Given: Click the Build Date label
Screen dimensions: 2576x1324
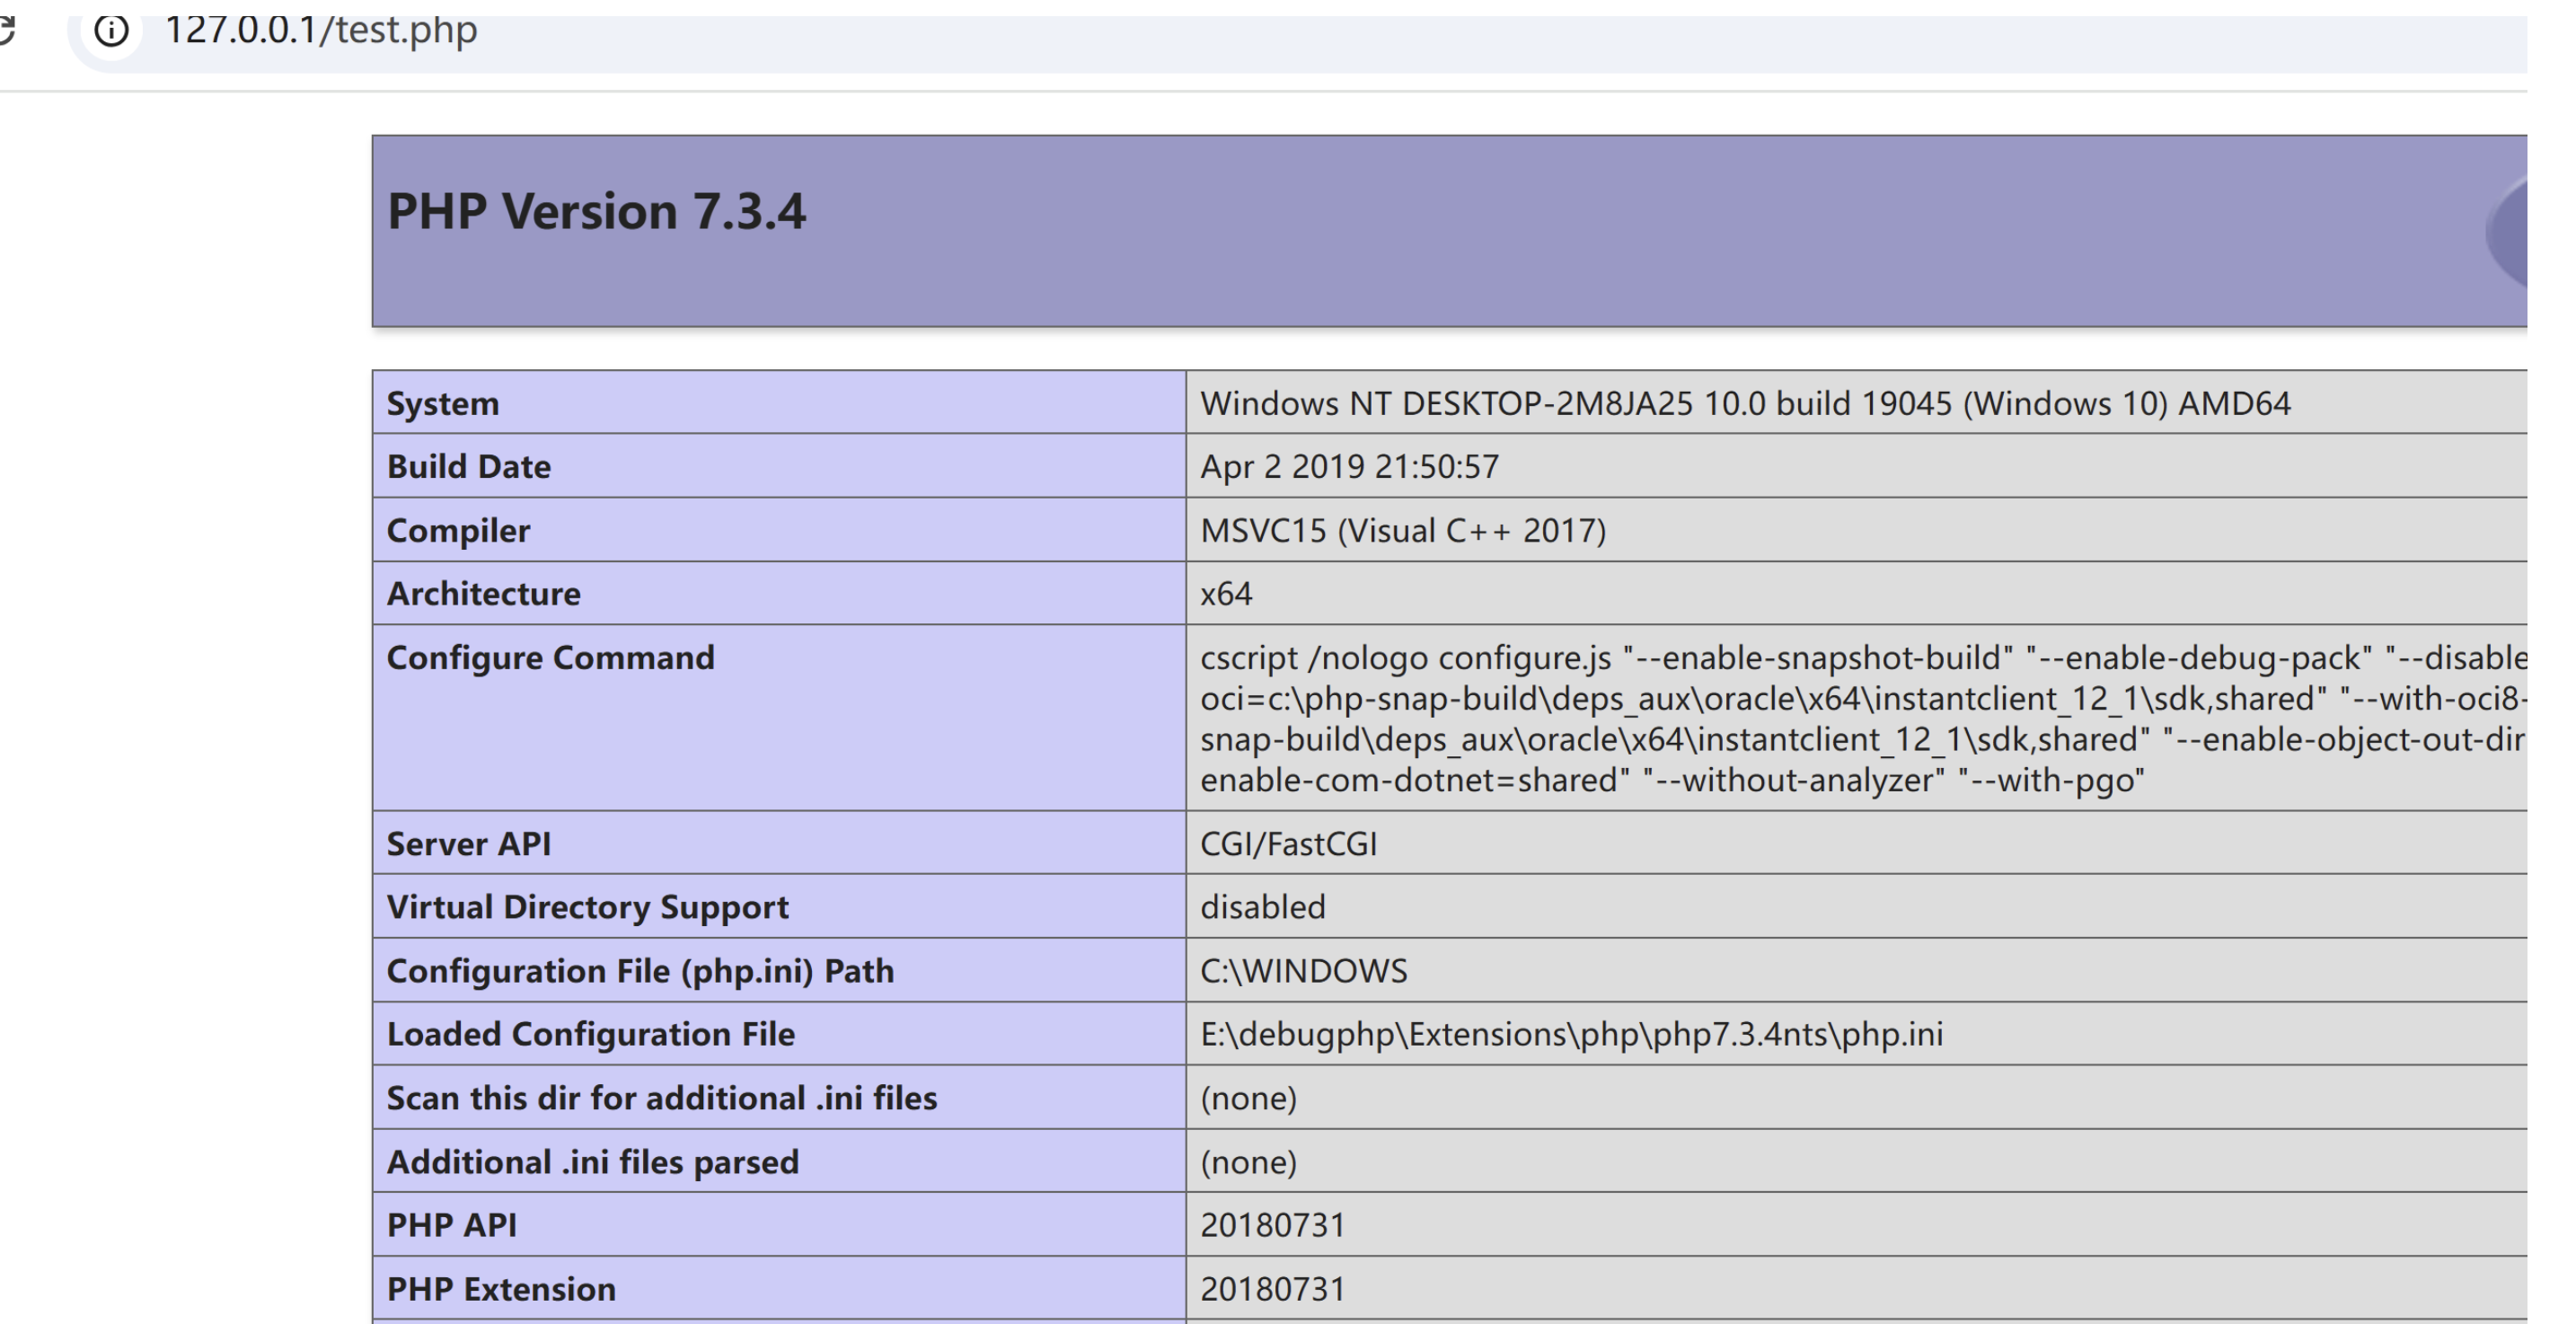Looking at the screenshot, I should pos(469,467).
